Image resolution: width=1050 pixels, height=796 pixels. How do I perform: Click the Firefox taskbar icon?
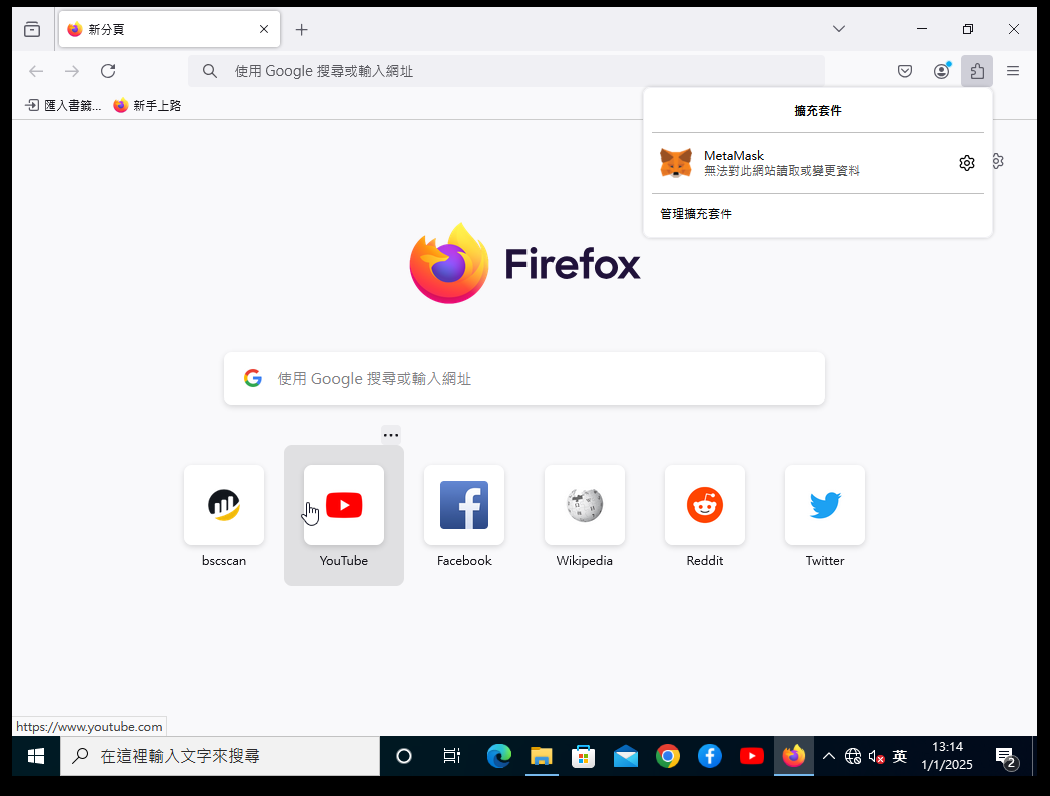(794, 756)
